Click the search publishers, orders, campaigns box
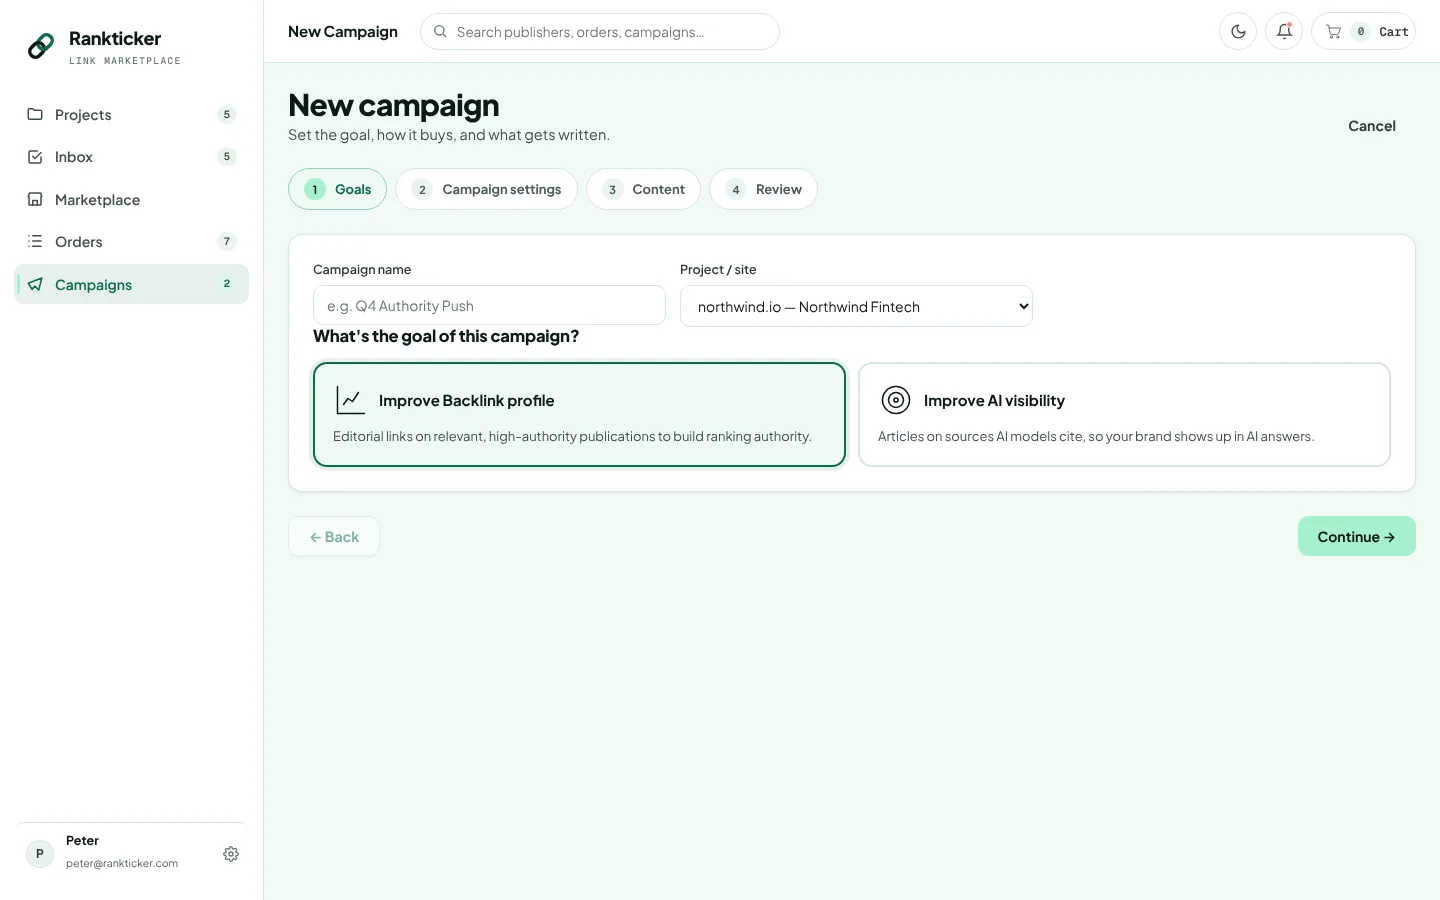The image size is (1440, 900). [600, 31]
